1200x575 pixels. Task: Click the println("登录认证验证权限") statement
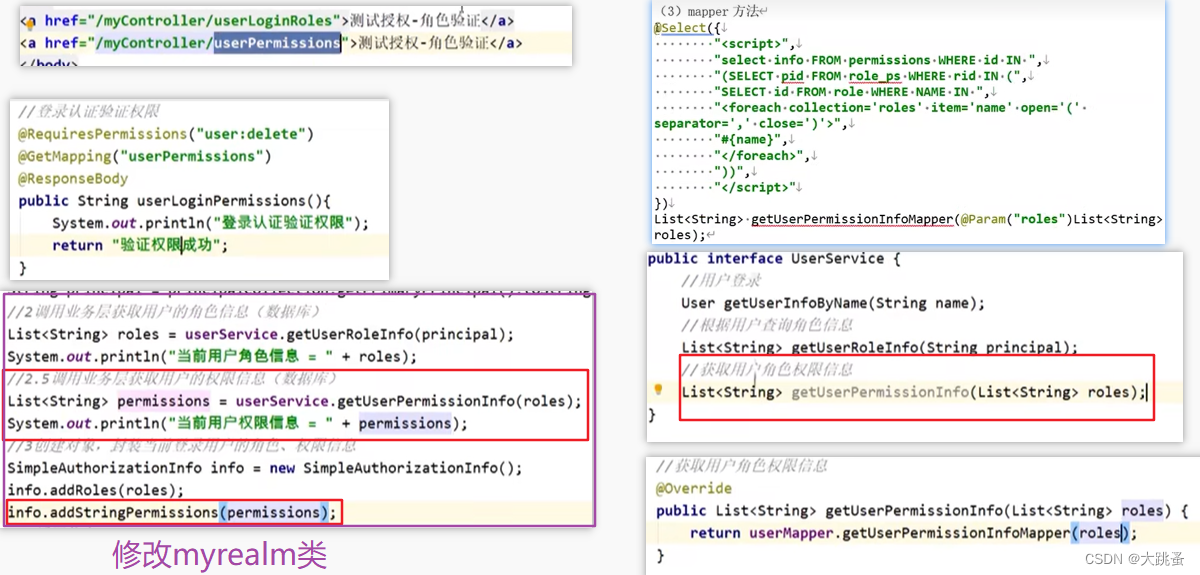point(210,223)
